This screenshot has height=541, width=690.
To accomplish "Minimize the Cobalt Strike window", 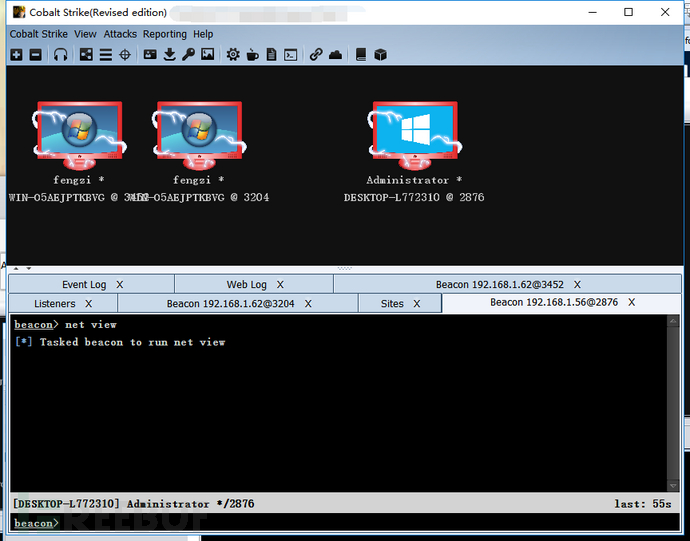I will click(593, 12).
